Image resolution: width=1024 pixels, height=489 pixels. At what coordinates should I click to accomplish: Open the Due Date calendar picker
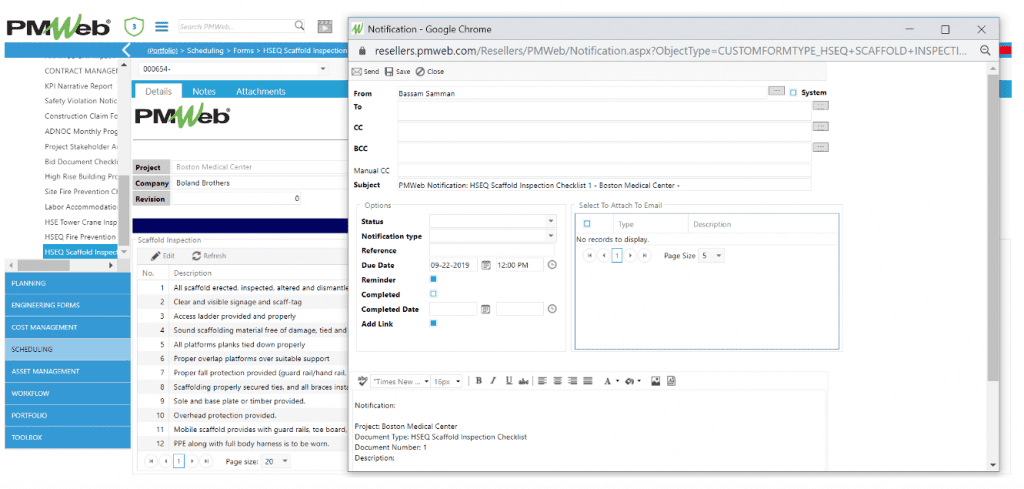[486, 265]
